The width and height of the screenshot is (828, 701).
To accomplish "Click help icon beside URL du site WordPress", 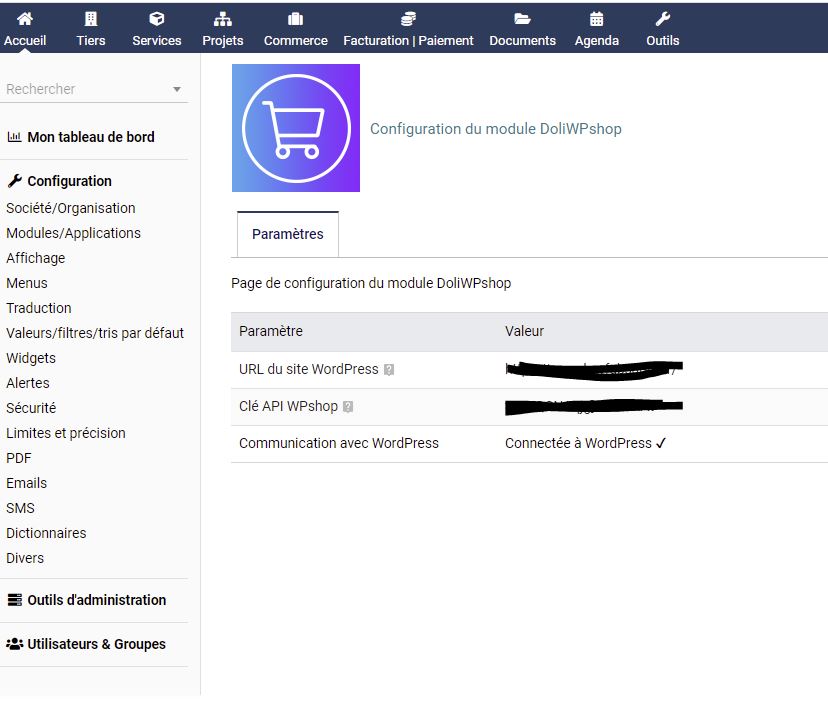I will click(x=389, y=370).
